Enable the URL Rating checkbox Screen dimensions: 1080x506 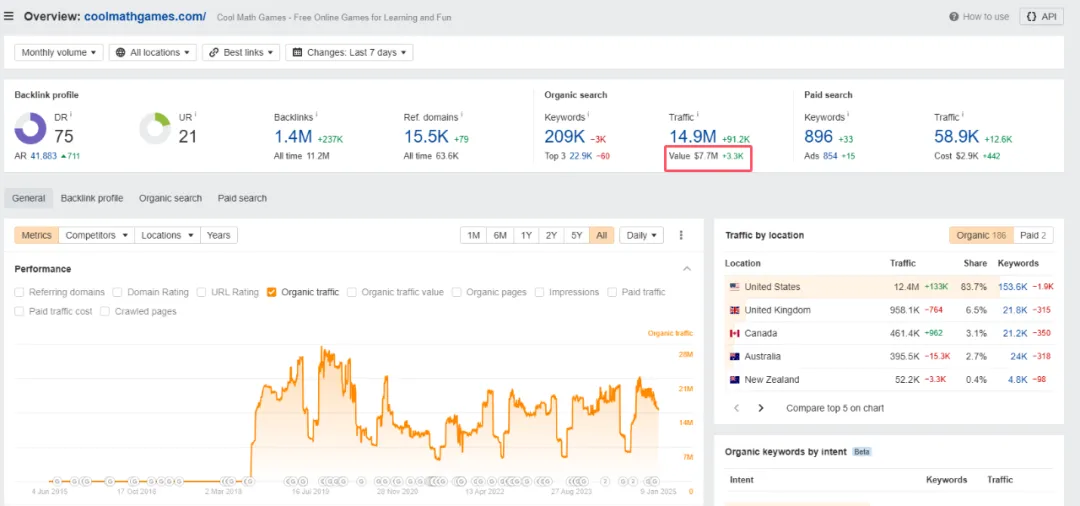click(x=201, y=293)
